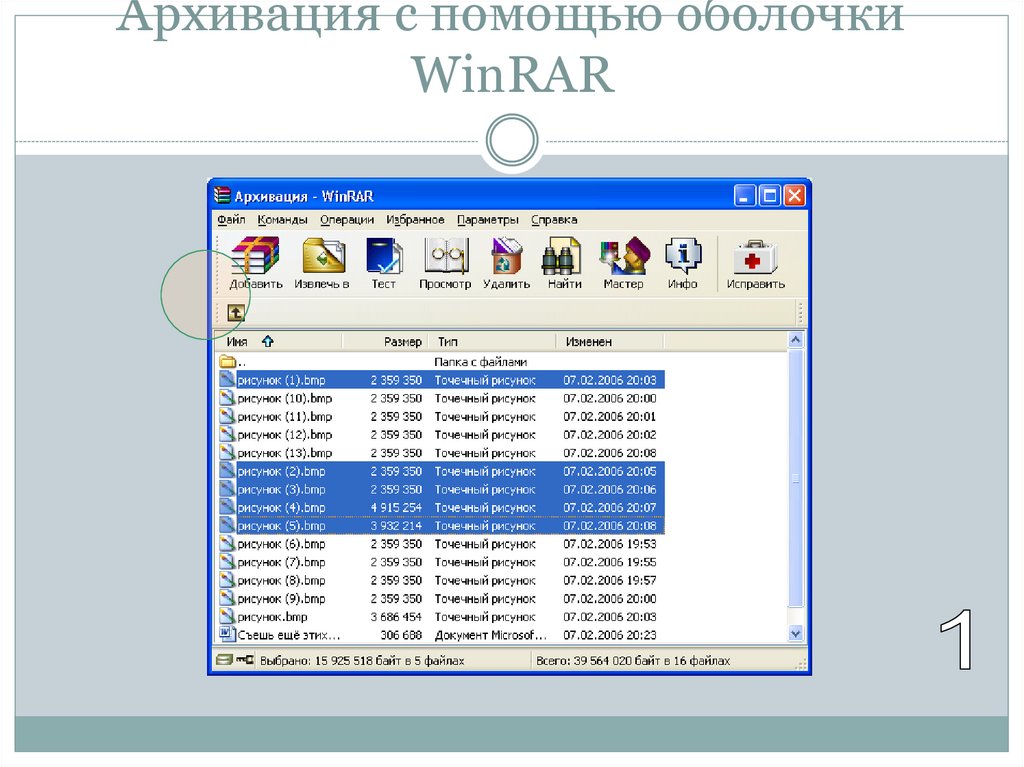Open the Избранное menu
The width and height of the screenshot is (1024, 767).
point(415,220)
